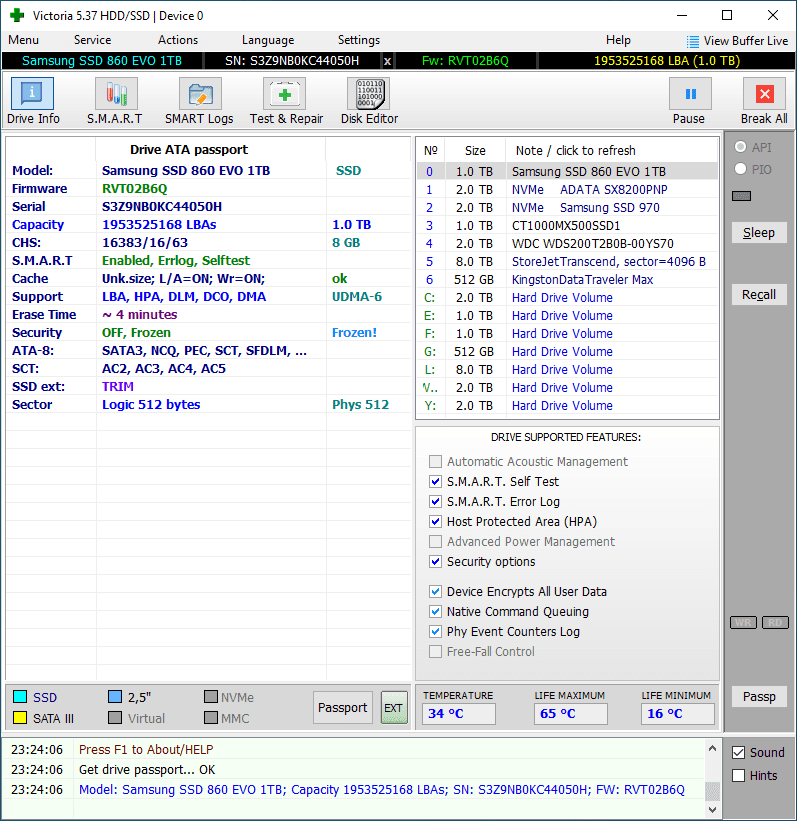Click the yellow SATA III color indicator

point(20,717)
